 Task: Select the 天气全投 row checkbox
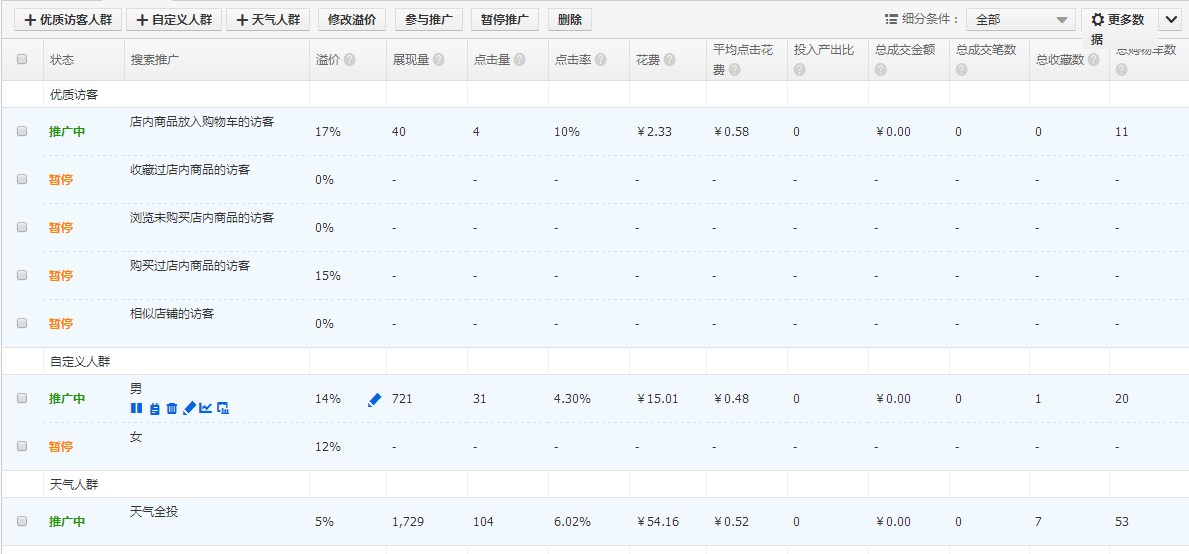click(22, 521)
